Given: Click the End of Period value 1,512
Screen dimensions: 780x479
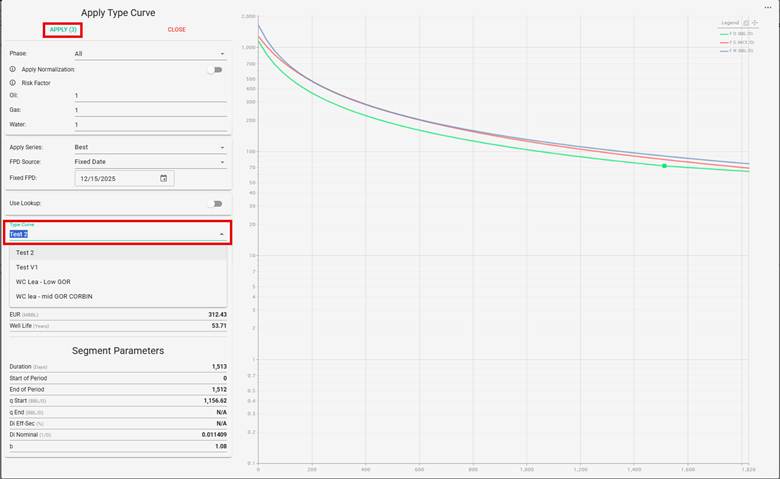Looking at the screenshot, I should (x=219, y=389).
